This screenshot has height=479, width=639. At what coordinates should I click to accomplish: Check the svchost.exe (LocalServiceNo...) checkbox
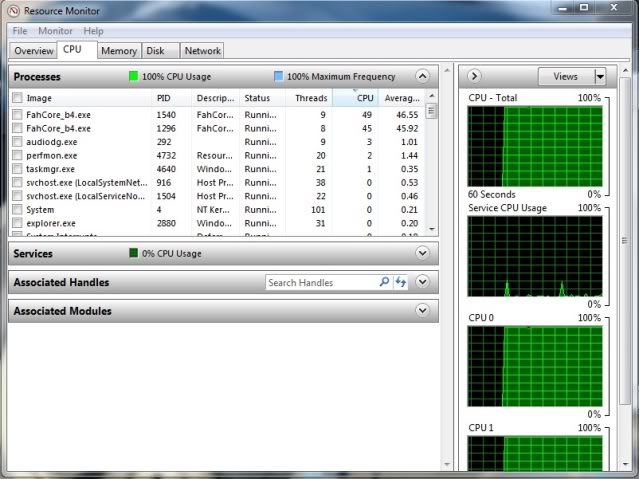17,196
